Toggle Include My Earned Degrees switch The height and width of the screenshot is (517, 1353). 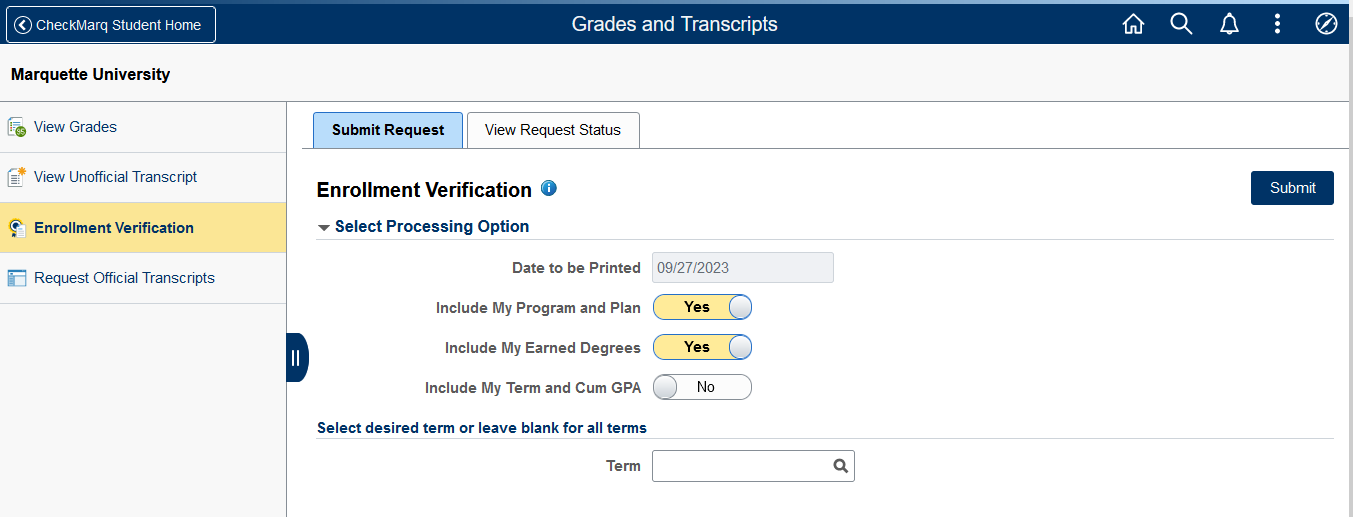(702, 347)
